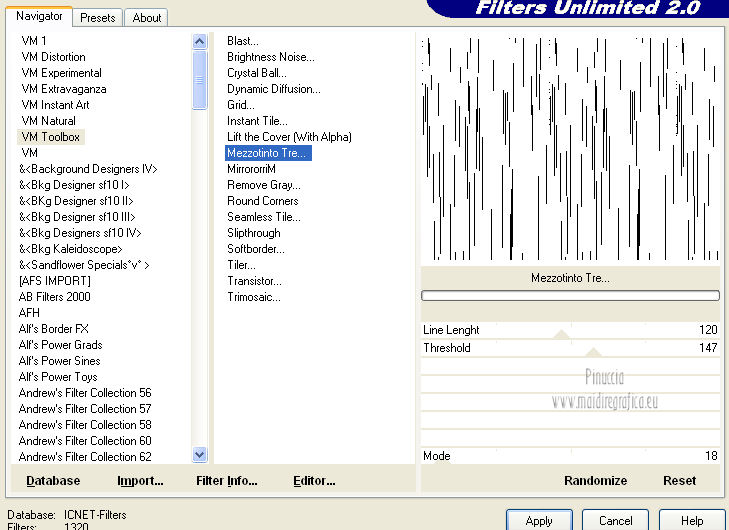The width and height of the screenshot is (729, 530).
Task: Choose the Dynamic Diffusion... filter
Action: [274, 89]
